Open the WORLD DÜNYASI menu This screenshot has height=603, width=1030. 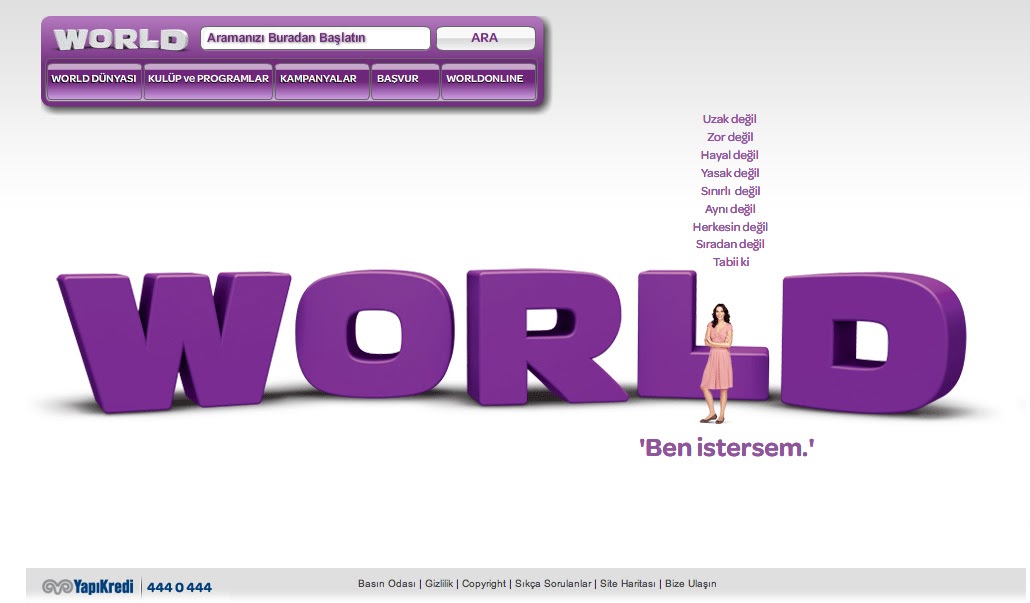point(94,81)
